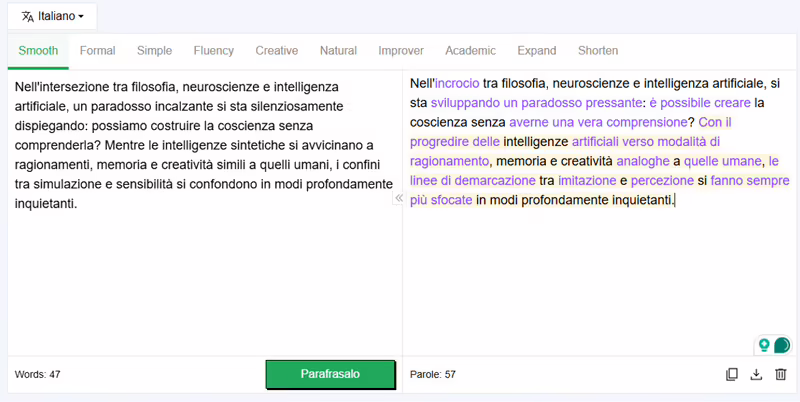
Task: Collapse panel with double chevron arrow
Action: point(399,198)
